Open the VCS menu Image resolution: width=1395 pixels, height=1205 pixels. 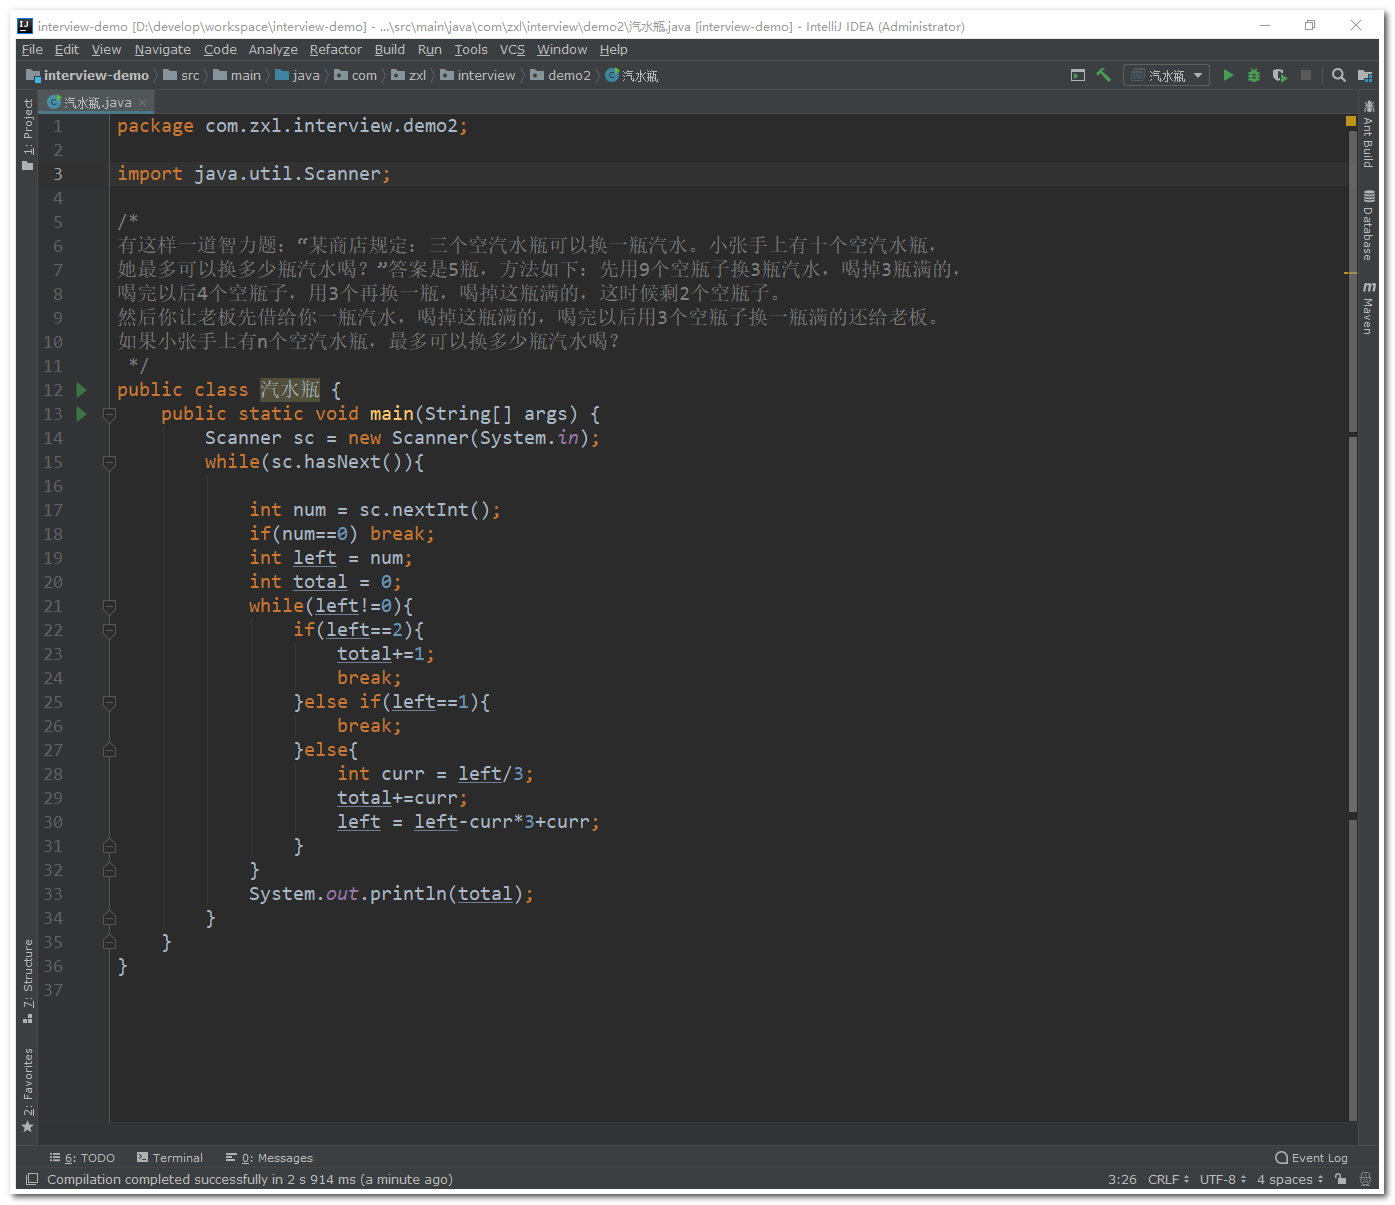tap(512, 50)
